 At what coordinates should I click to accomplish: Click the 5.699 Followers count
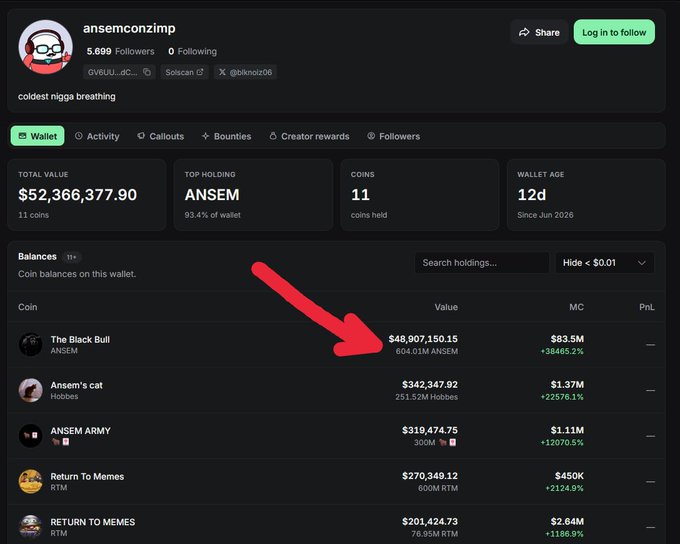120,51
